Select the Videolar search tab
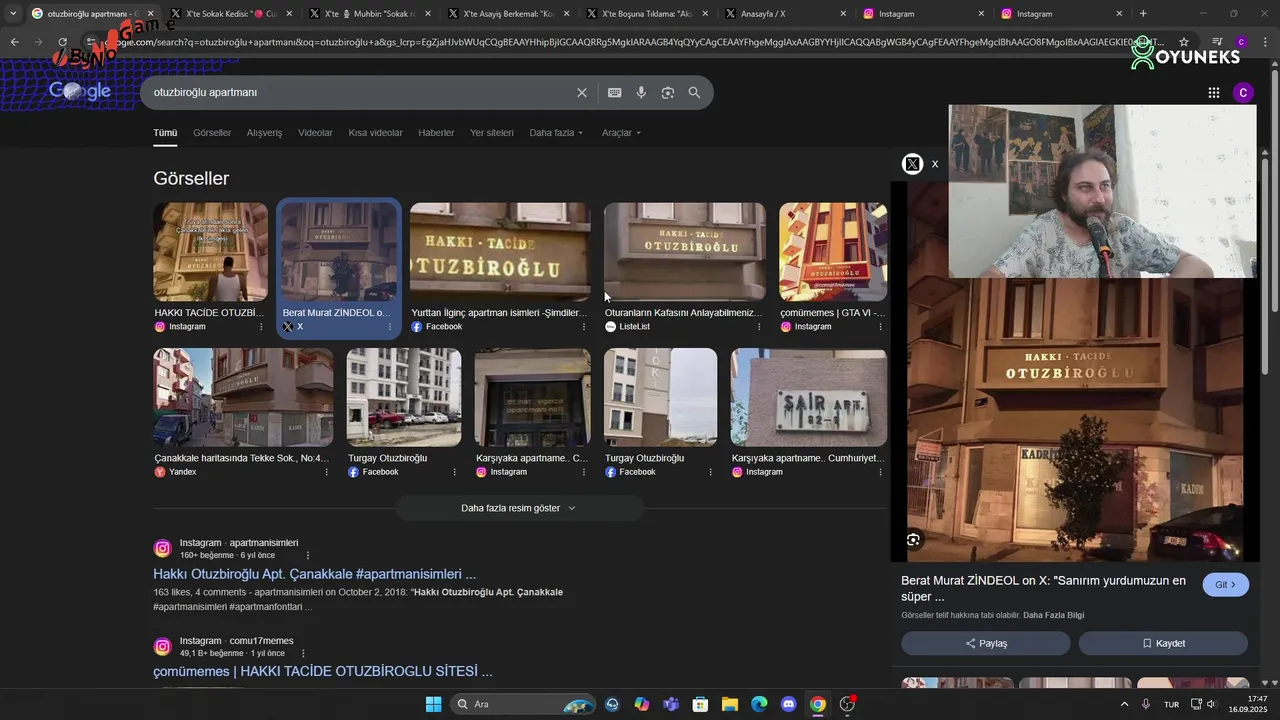This screenshot has width=1280, height=720. pyautogui.click(x=316, y=133)
